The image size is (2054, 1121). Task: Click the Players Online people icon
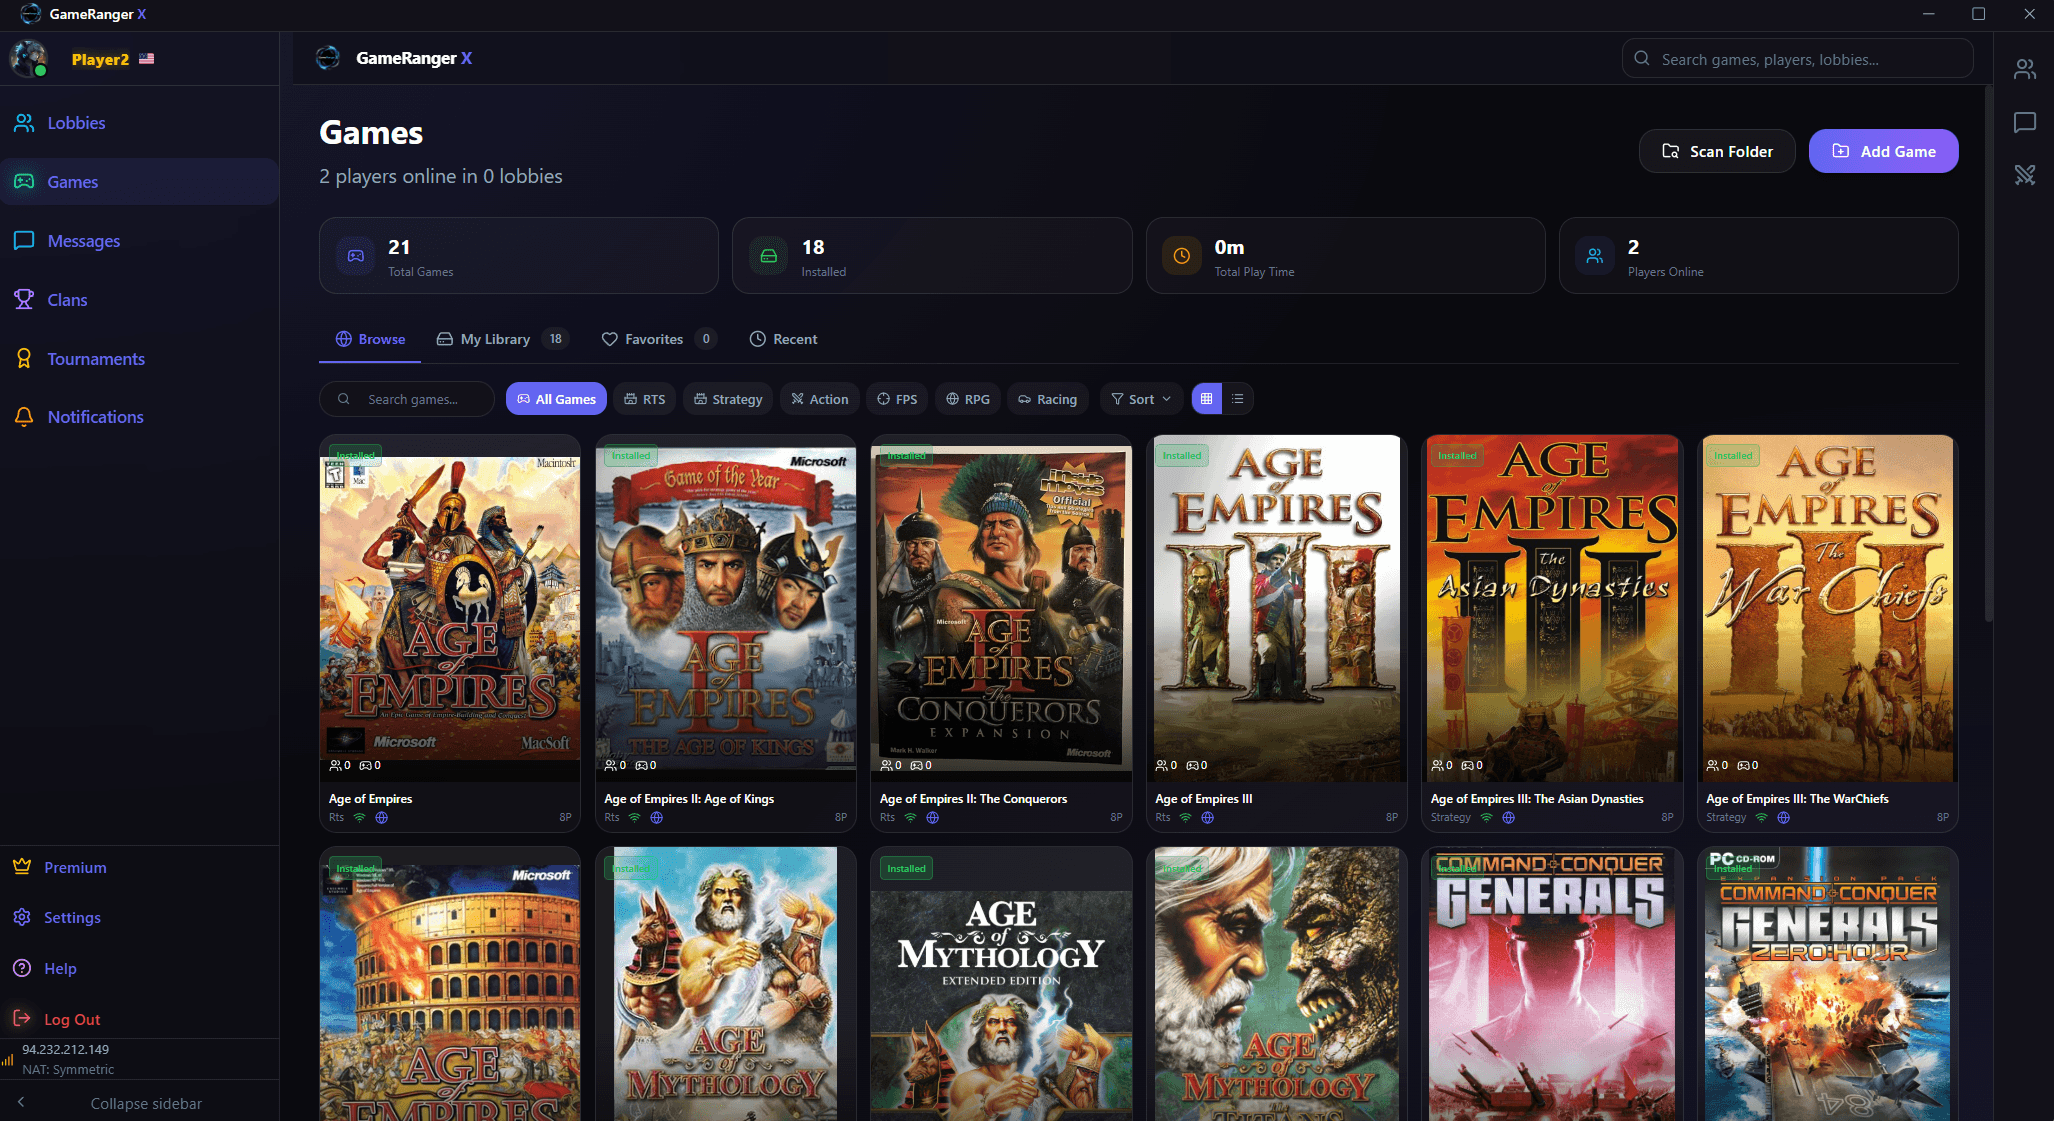click(x=1595, y=256)
